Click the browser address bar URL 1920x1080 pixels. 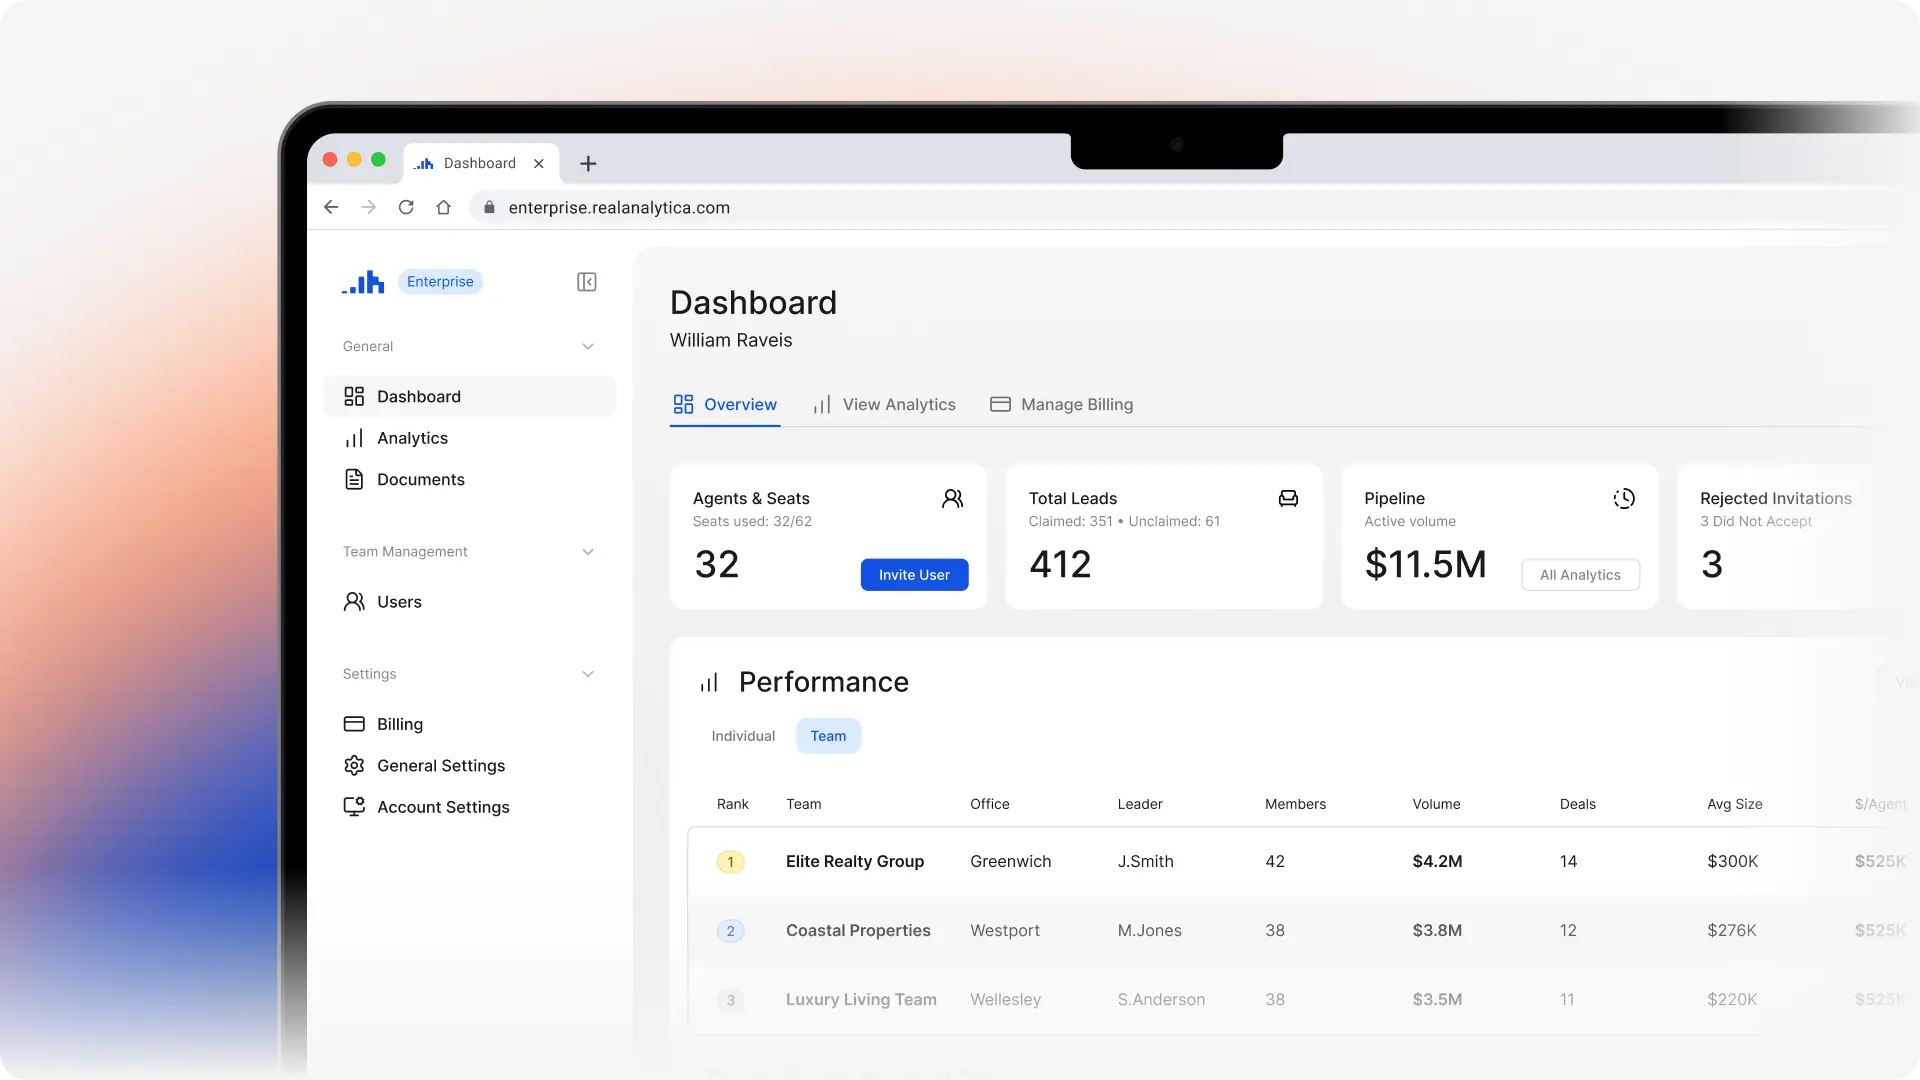pos(618,207)
